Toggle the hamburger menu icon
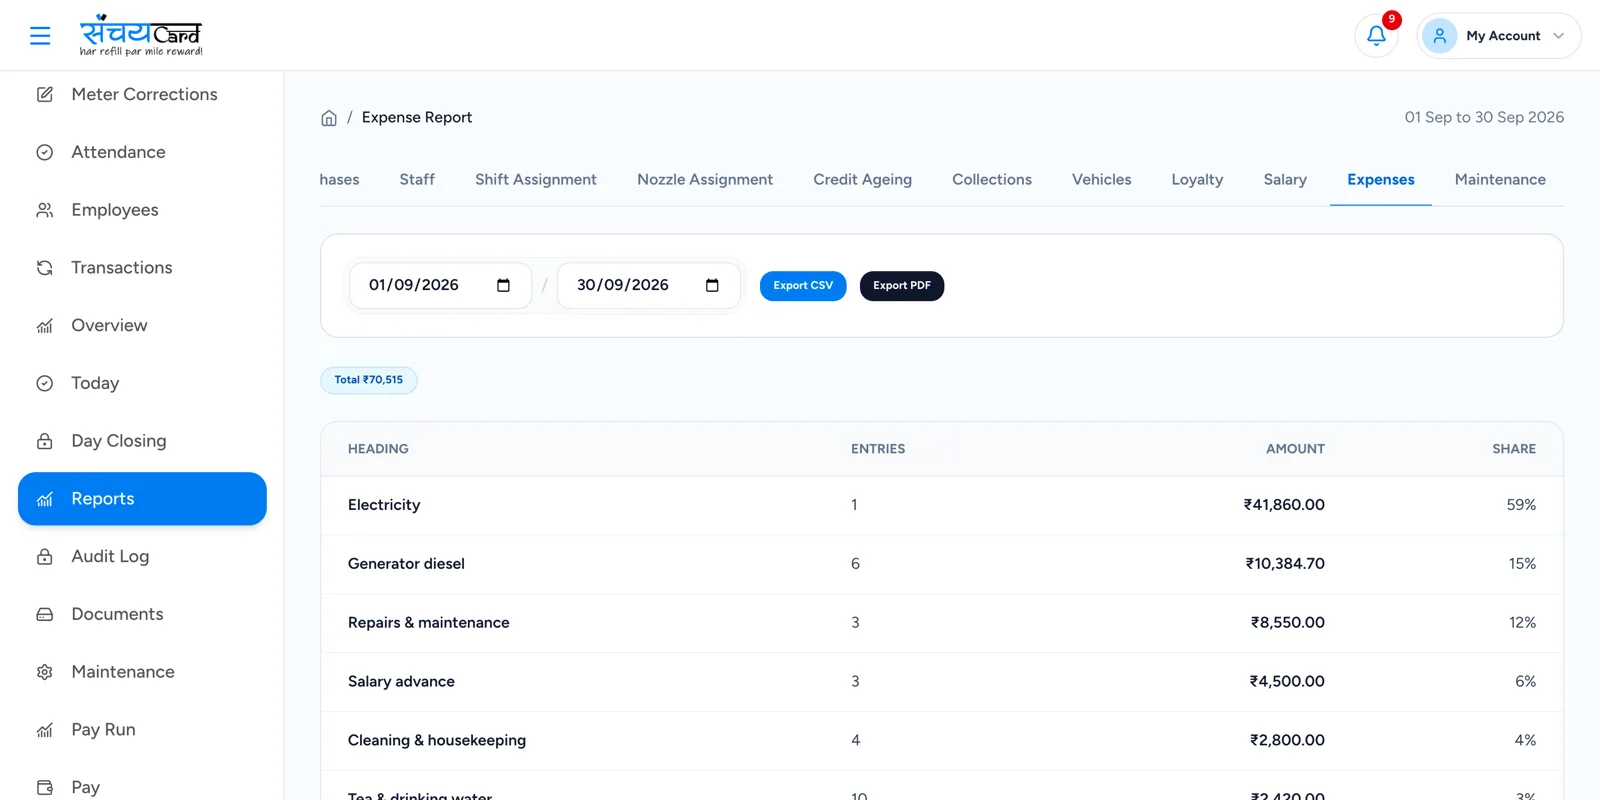The width and height of the screenshot is (1600, 800). tap(40, 36)
